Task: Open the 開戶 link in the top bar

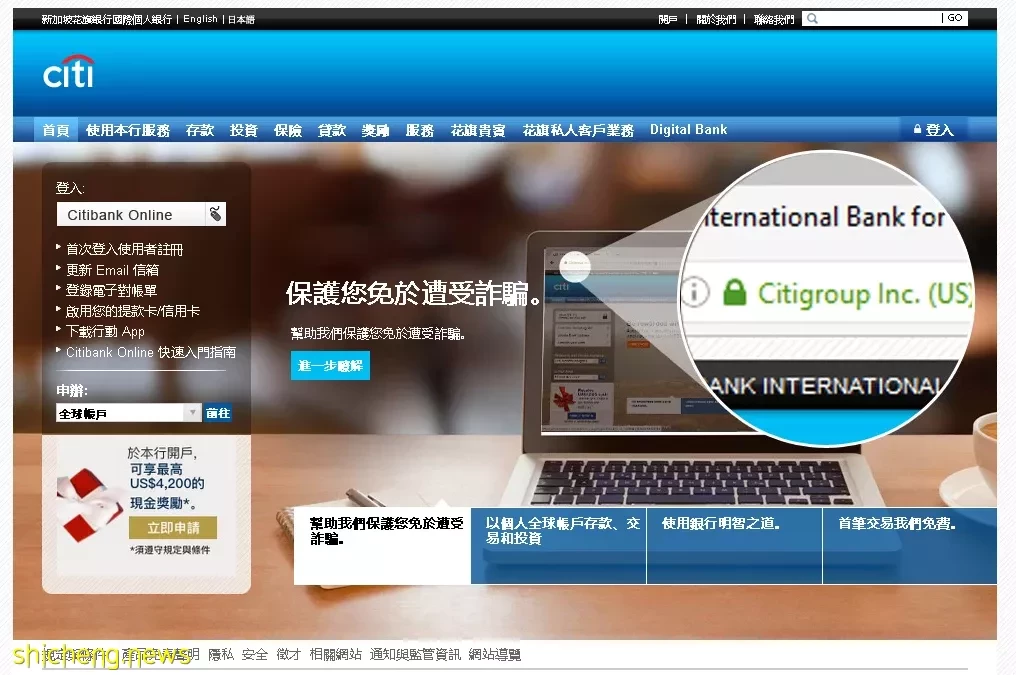Action: (668, 19)
